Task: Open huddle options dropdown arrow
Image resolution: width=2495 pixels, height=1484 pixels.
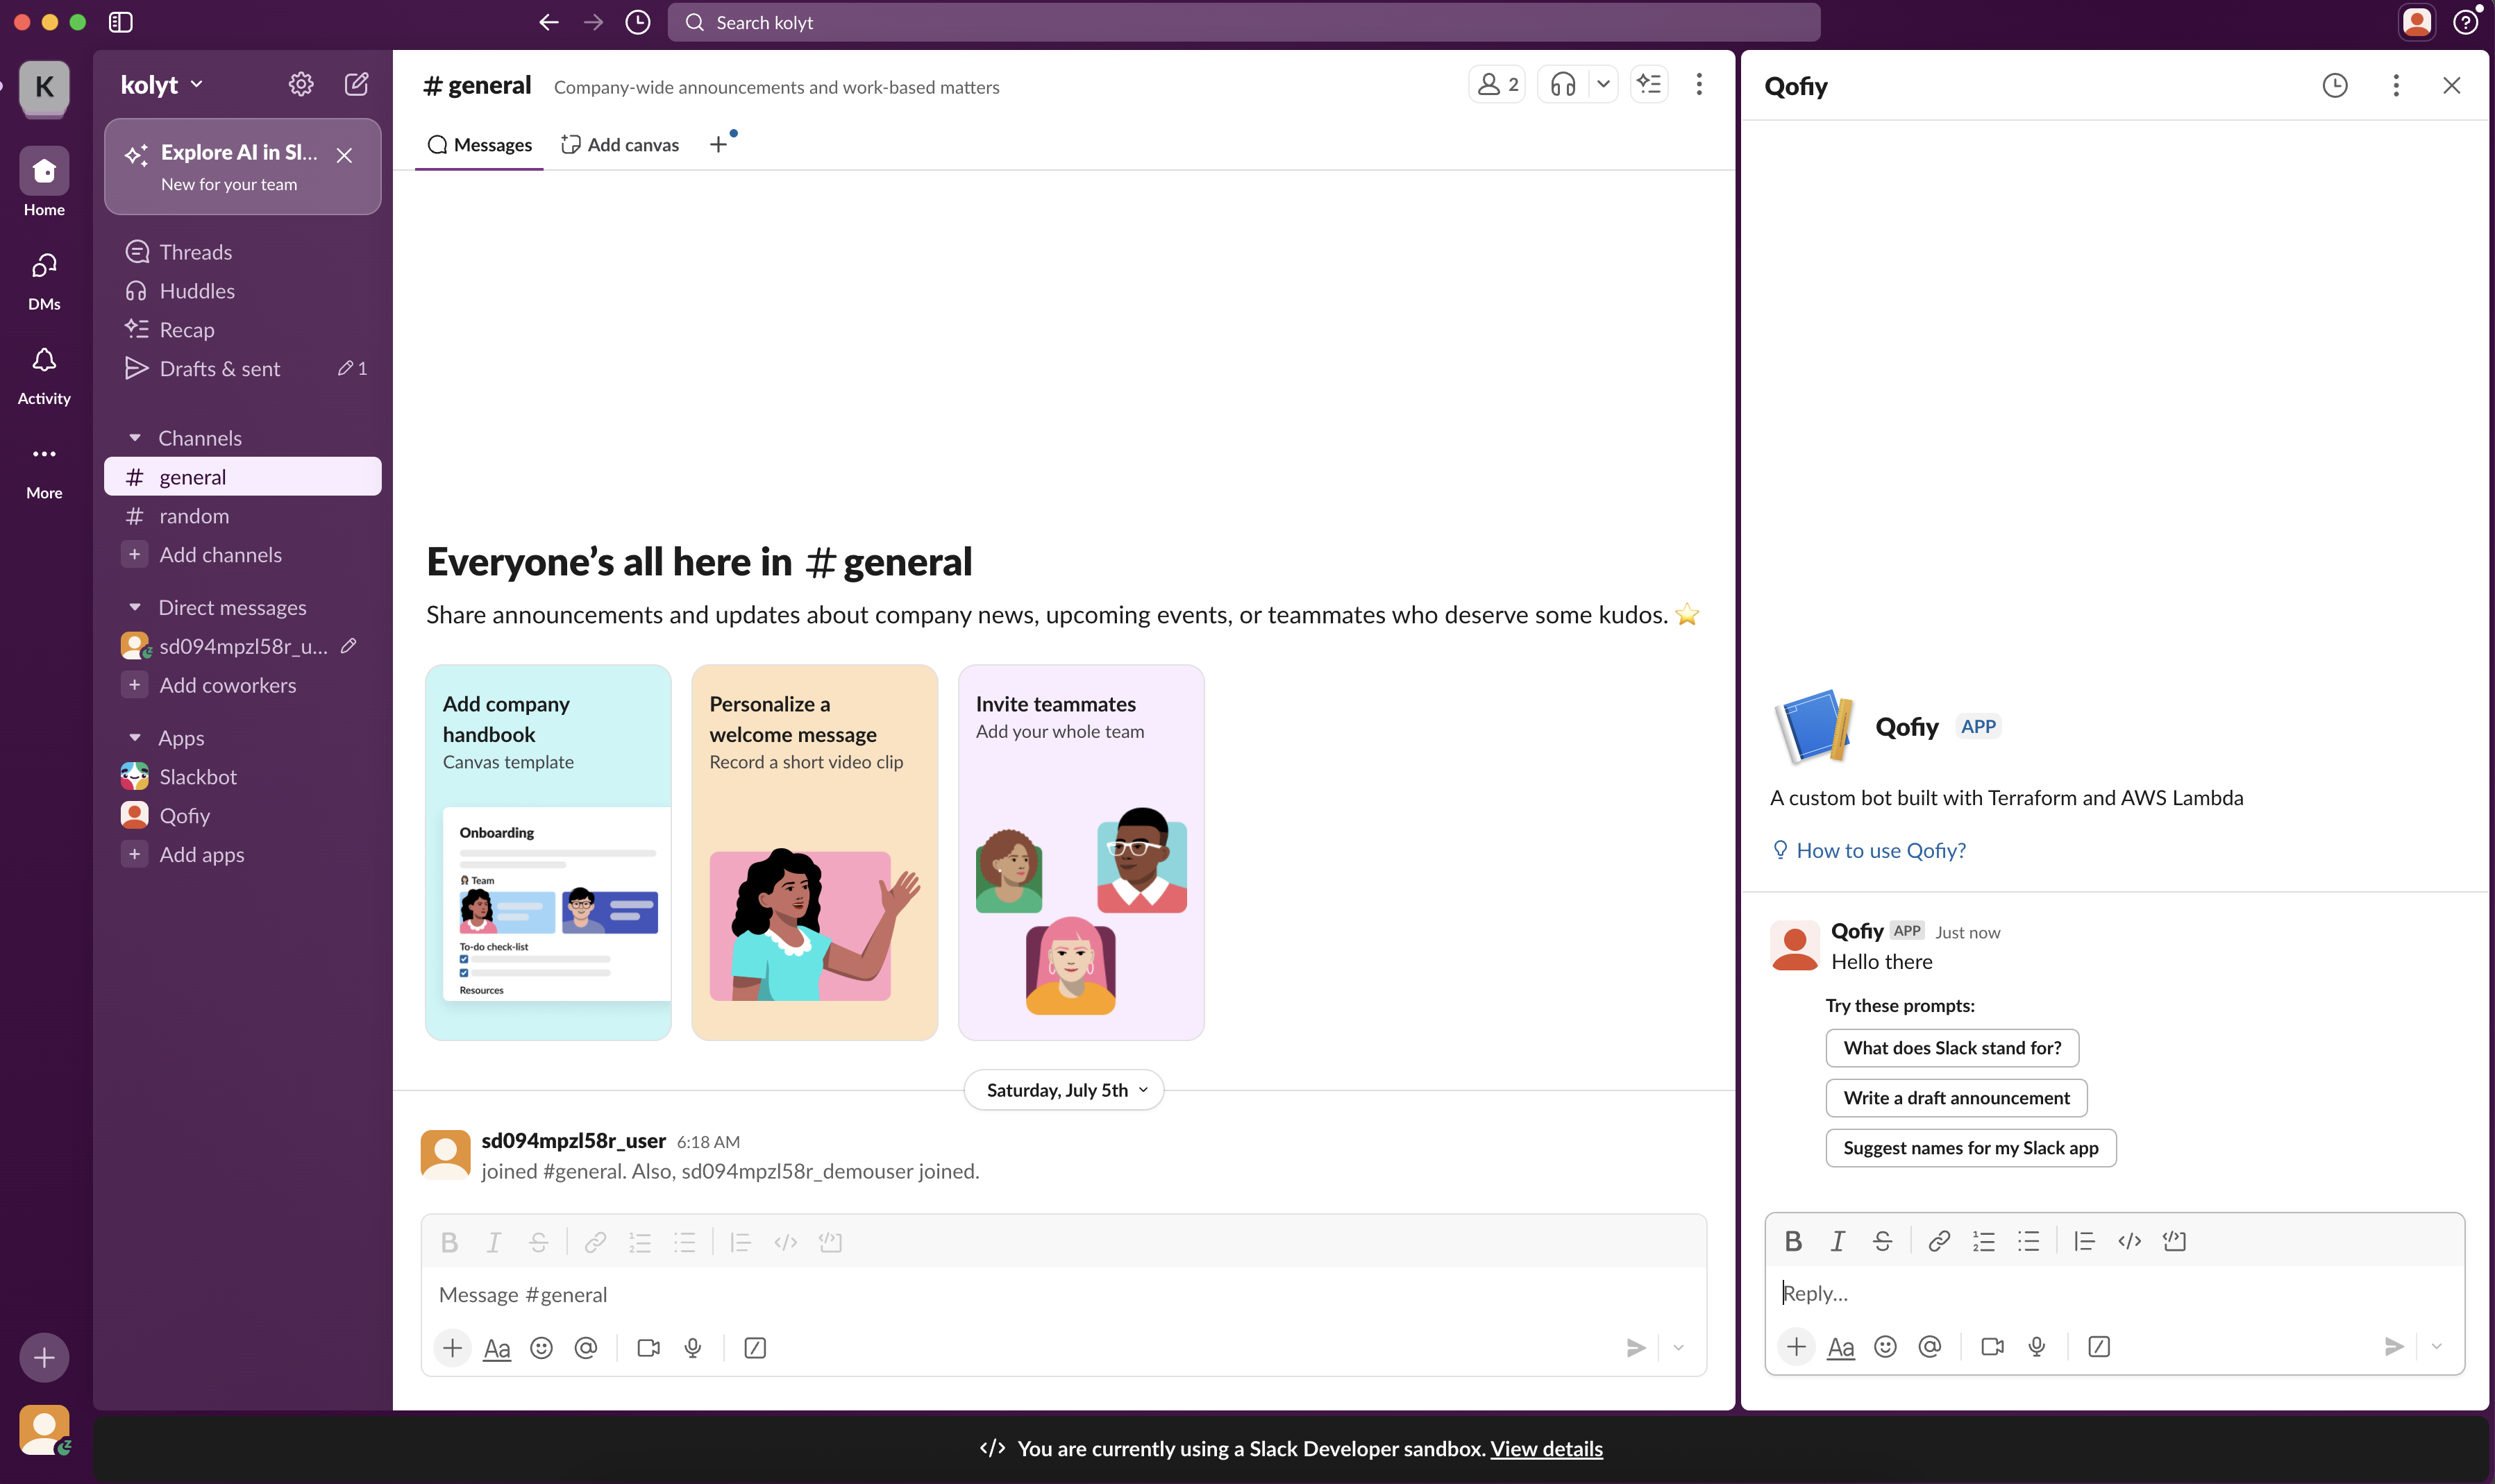Action: pyautogui.click(x=1603, y=84)
